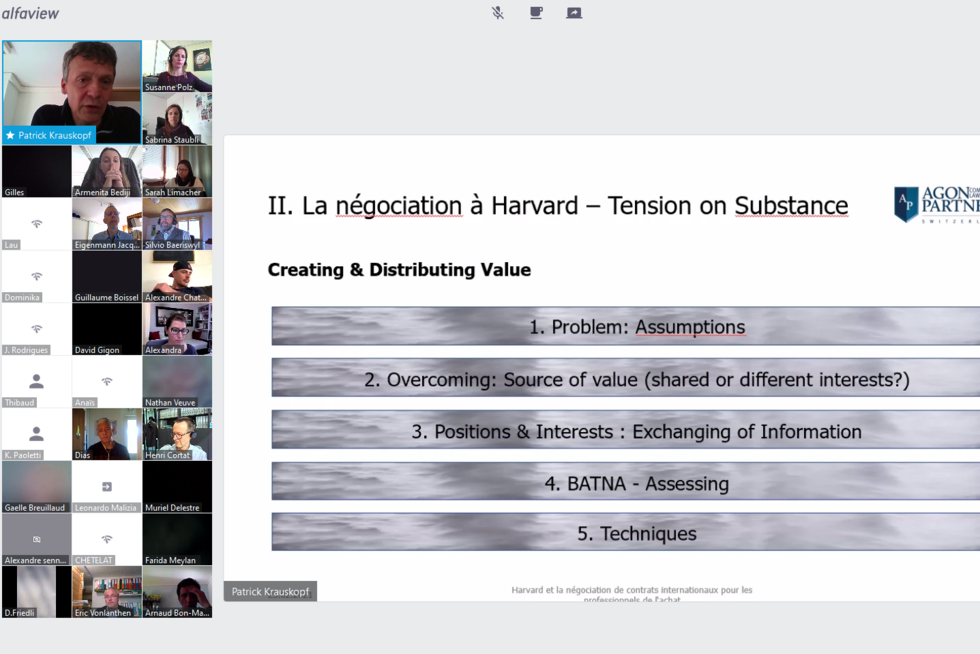Click the slide bar '4. BATNA - Assessing'
The width and height of the screenshot is (980, 654).
click(626, 481)
